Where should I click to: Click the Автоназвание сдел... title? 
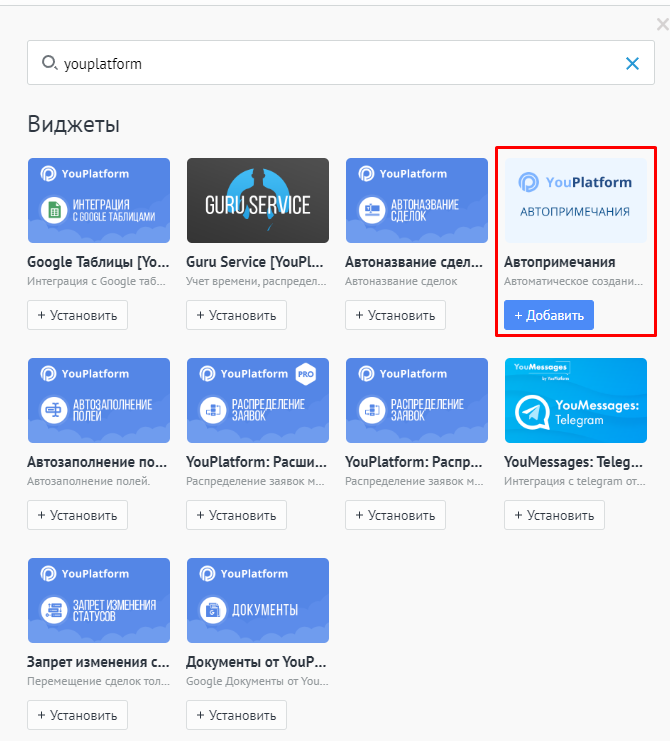[x=414, y=262]
